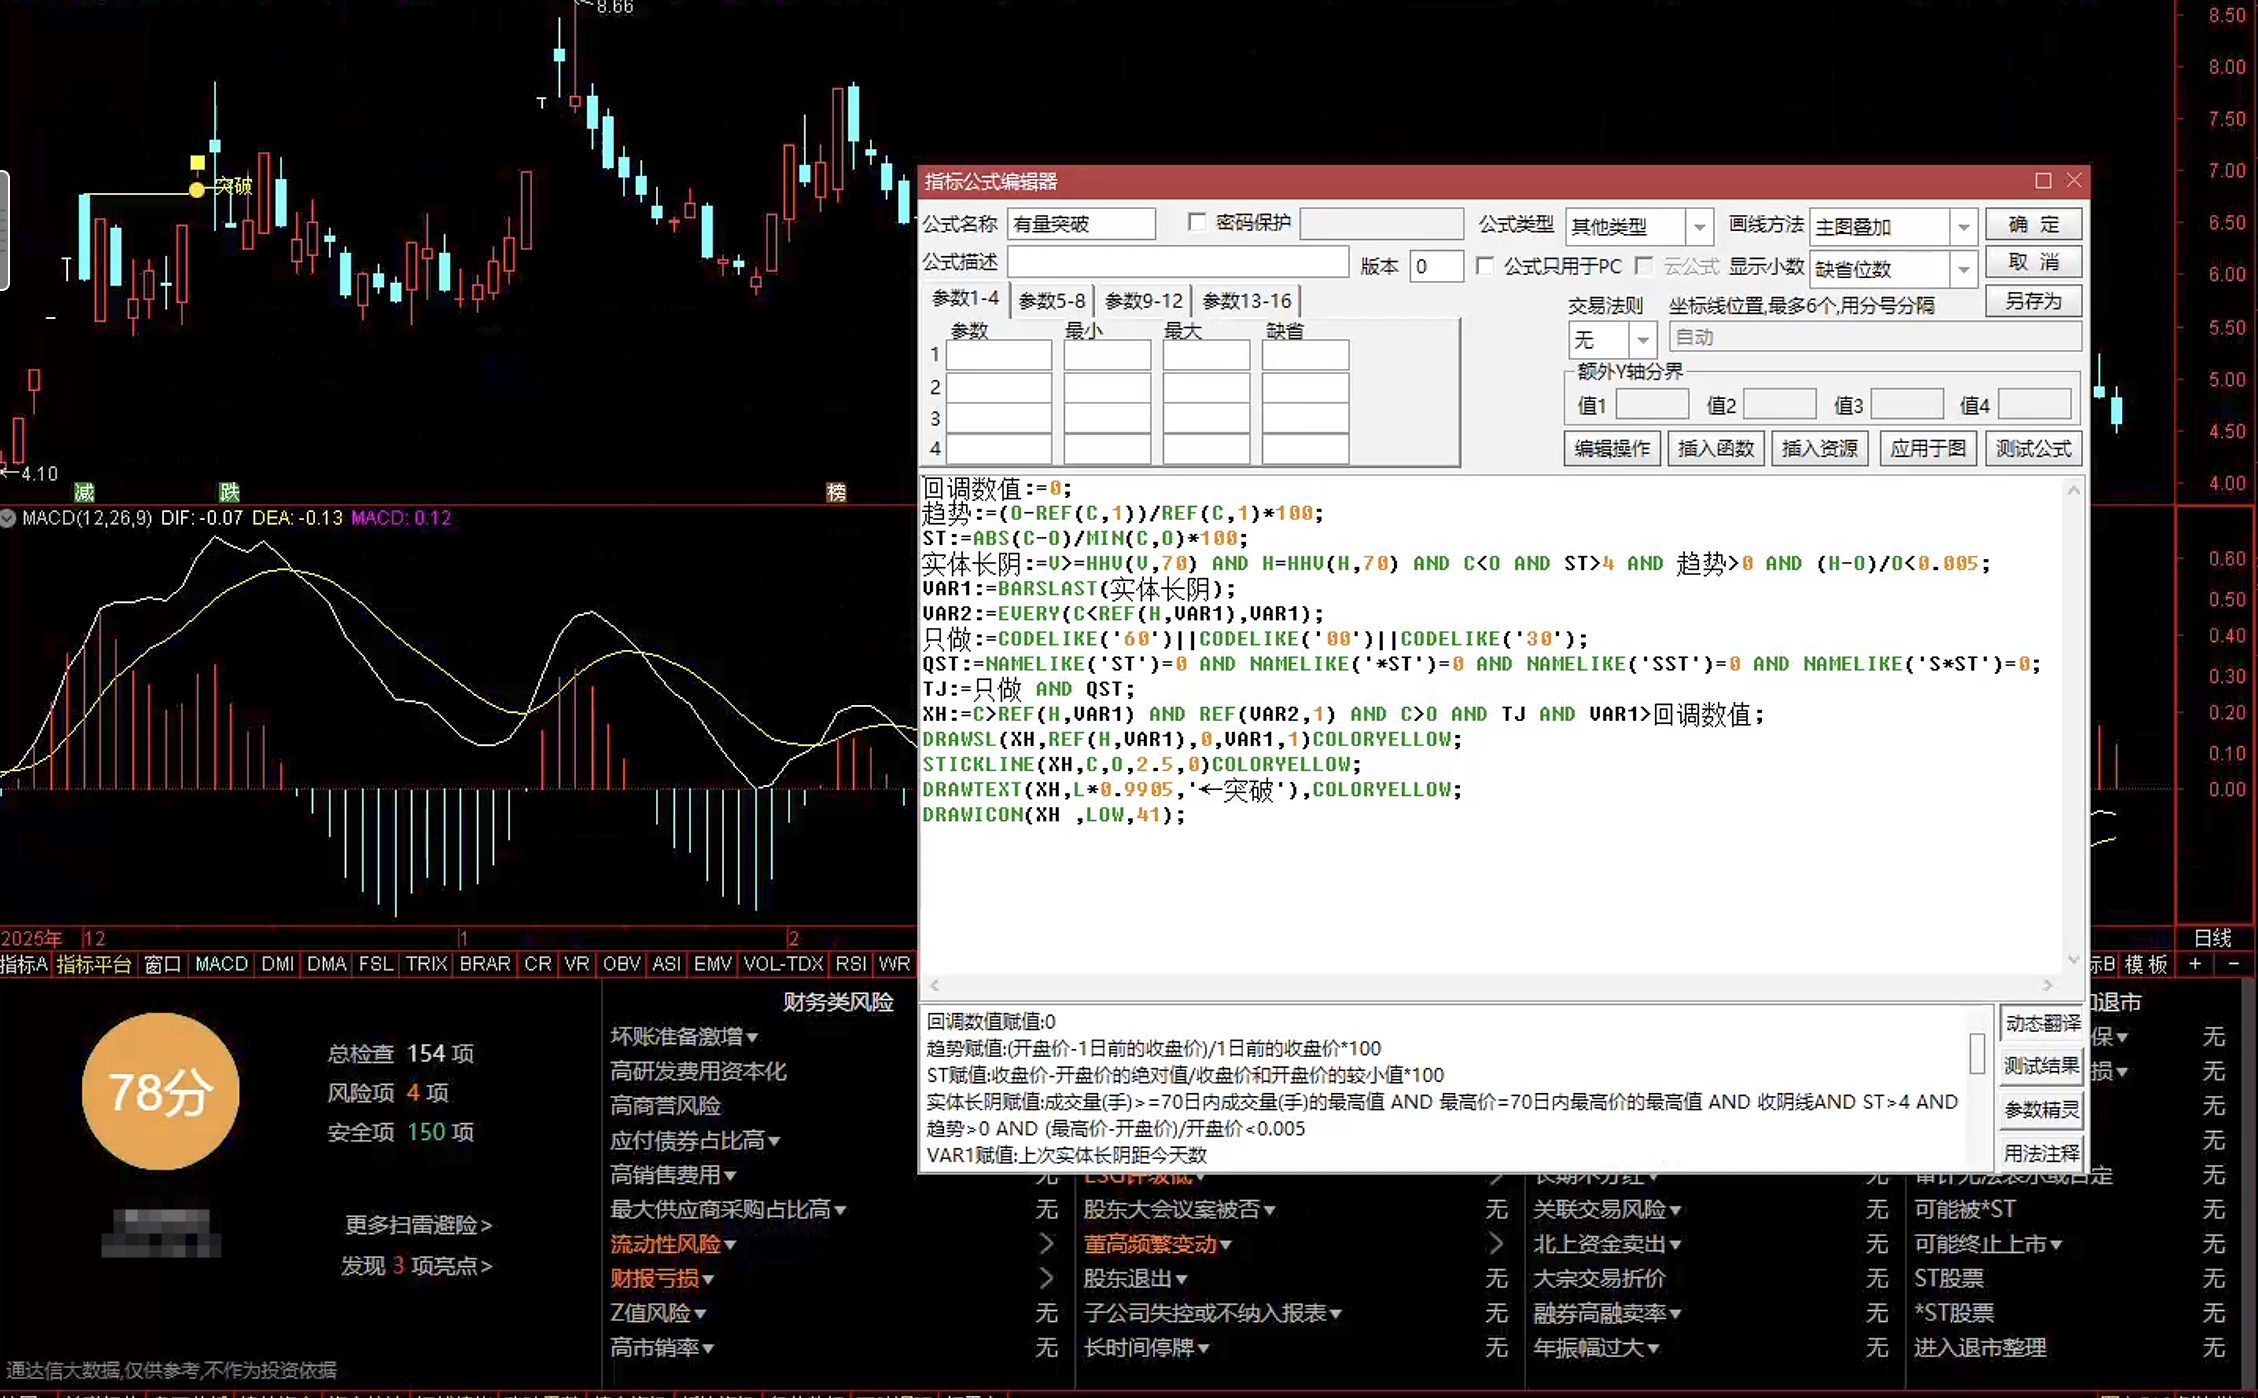Click the 版本 number field
This screenshot has height=1398, width=2258.
click(x=1436, y=266)
